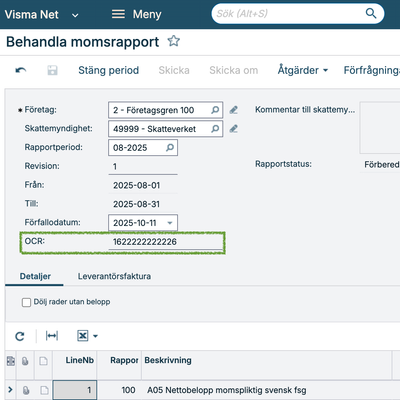Fit columns with the width arrows icon

click(x=52, y=336)
